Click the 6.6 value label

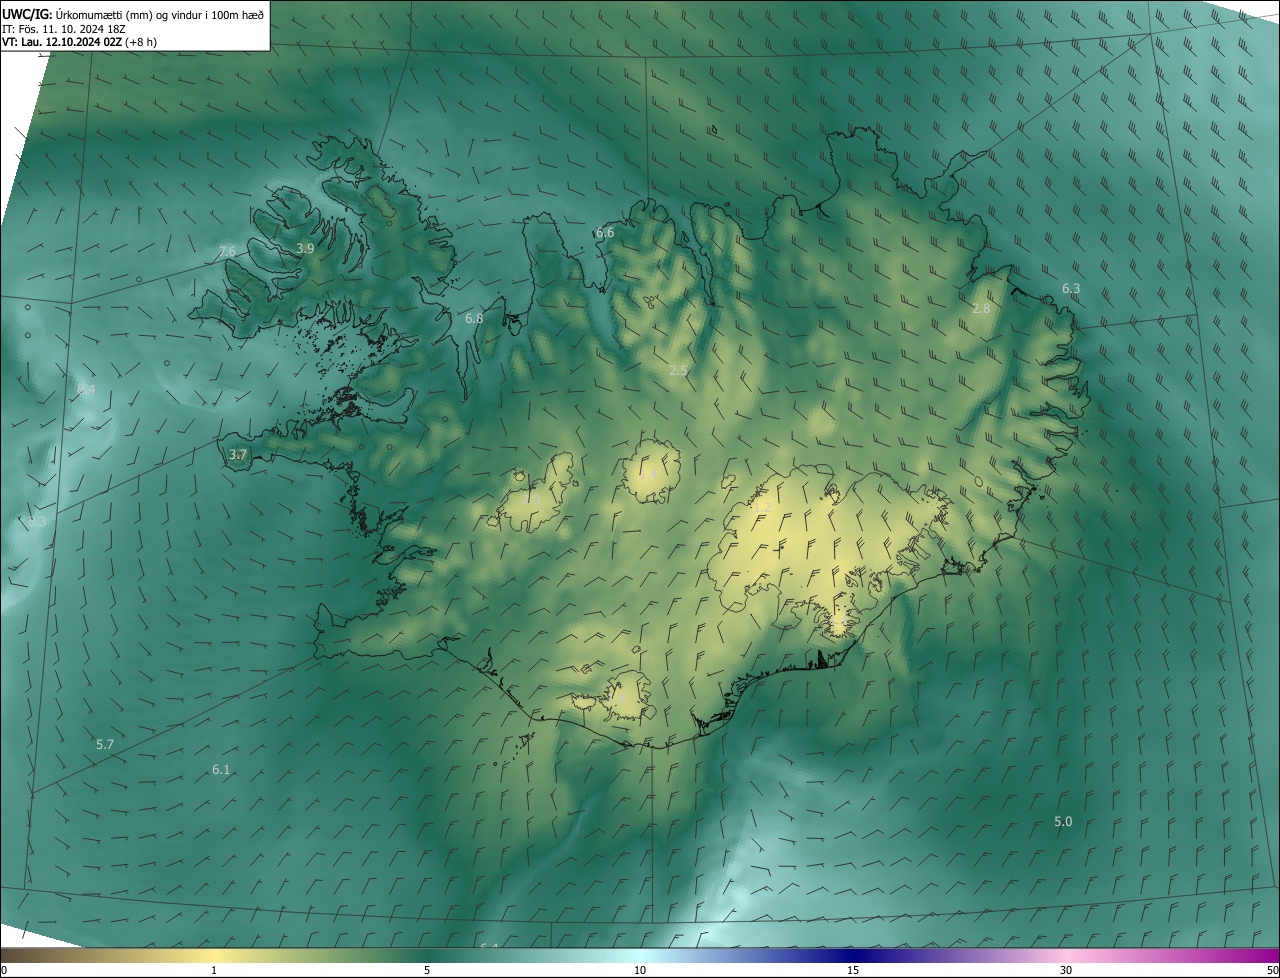(x=605, y=233)
